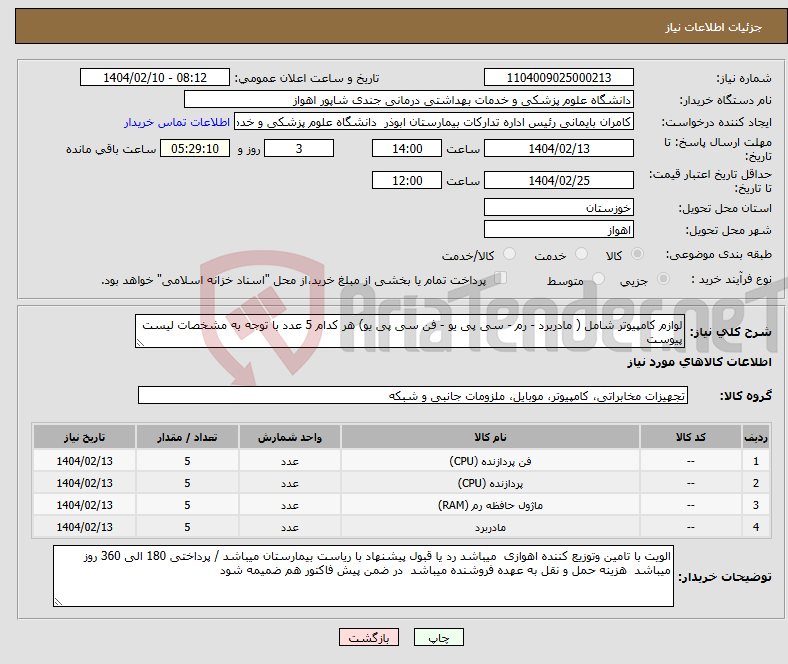Click the response deadline date 1404/02/13 field
Image resolution: width=788 pixels, height=664 pixels.
(x=558, y=148)
